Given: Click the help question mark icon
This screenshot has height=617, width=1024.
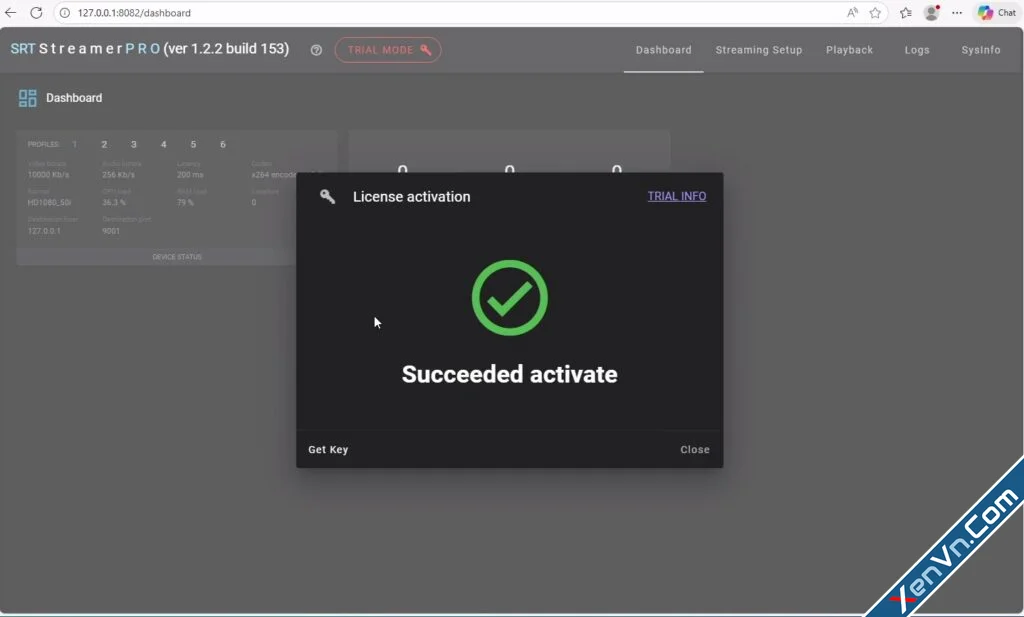Looking at the screenshot, I should (x=316, y=50).
